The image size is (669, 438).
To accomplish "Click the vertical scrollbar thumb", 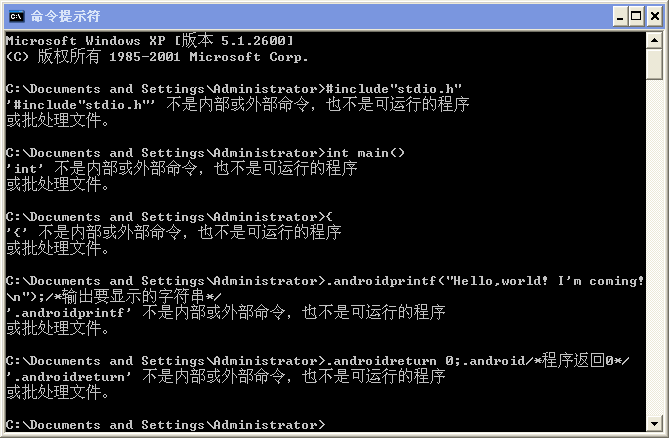I will (654, 64).
